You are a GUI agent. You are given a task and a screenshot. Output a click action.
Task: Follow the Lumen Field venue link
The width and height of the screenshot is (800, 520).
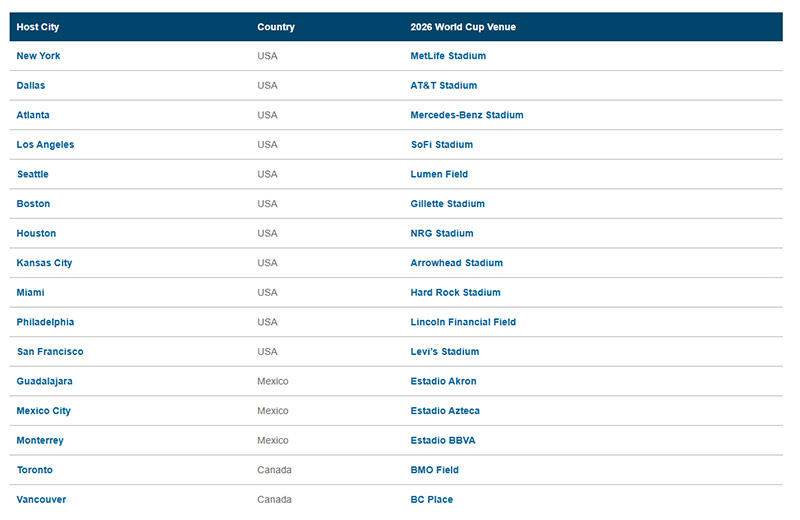point(439,174)
